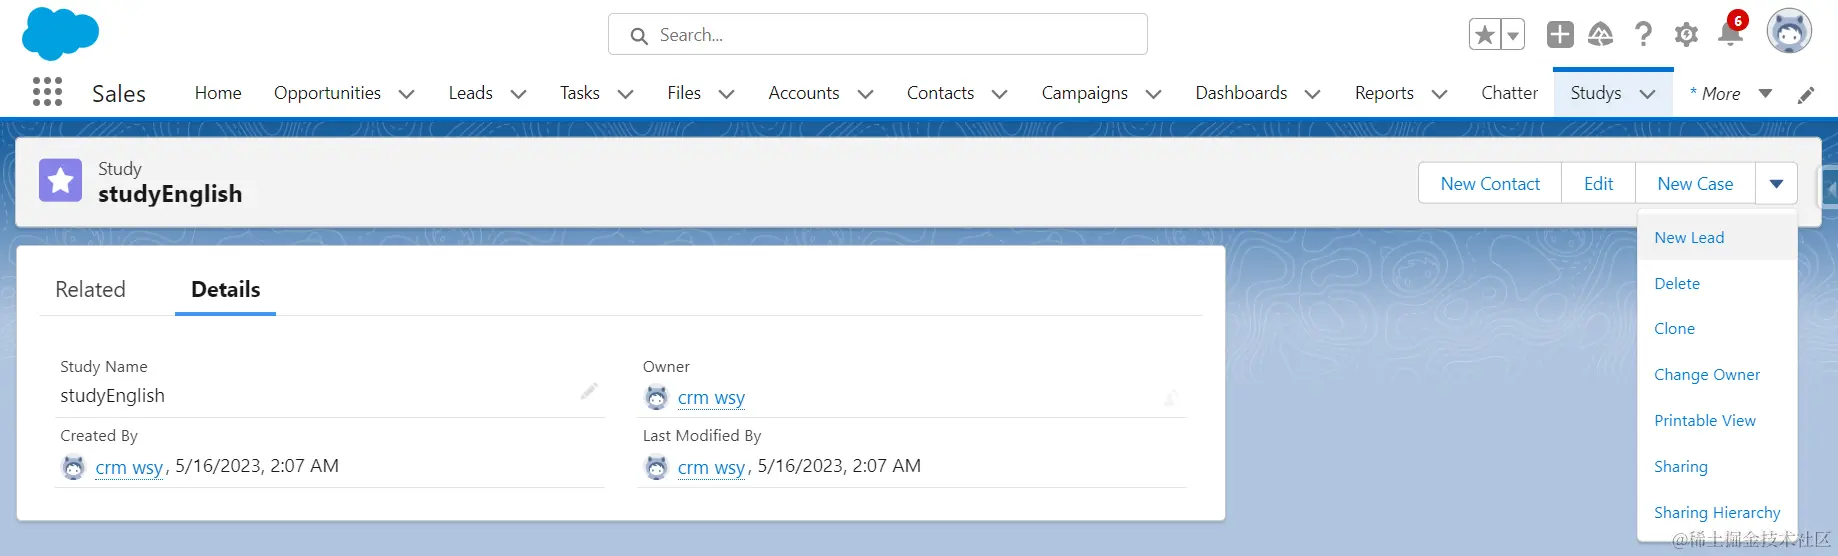Image resolution: width=1838 pixels, height=556 pixels.
Task: Click the Edit button
Action: [x=1598, y=183]
